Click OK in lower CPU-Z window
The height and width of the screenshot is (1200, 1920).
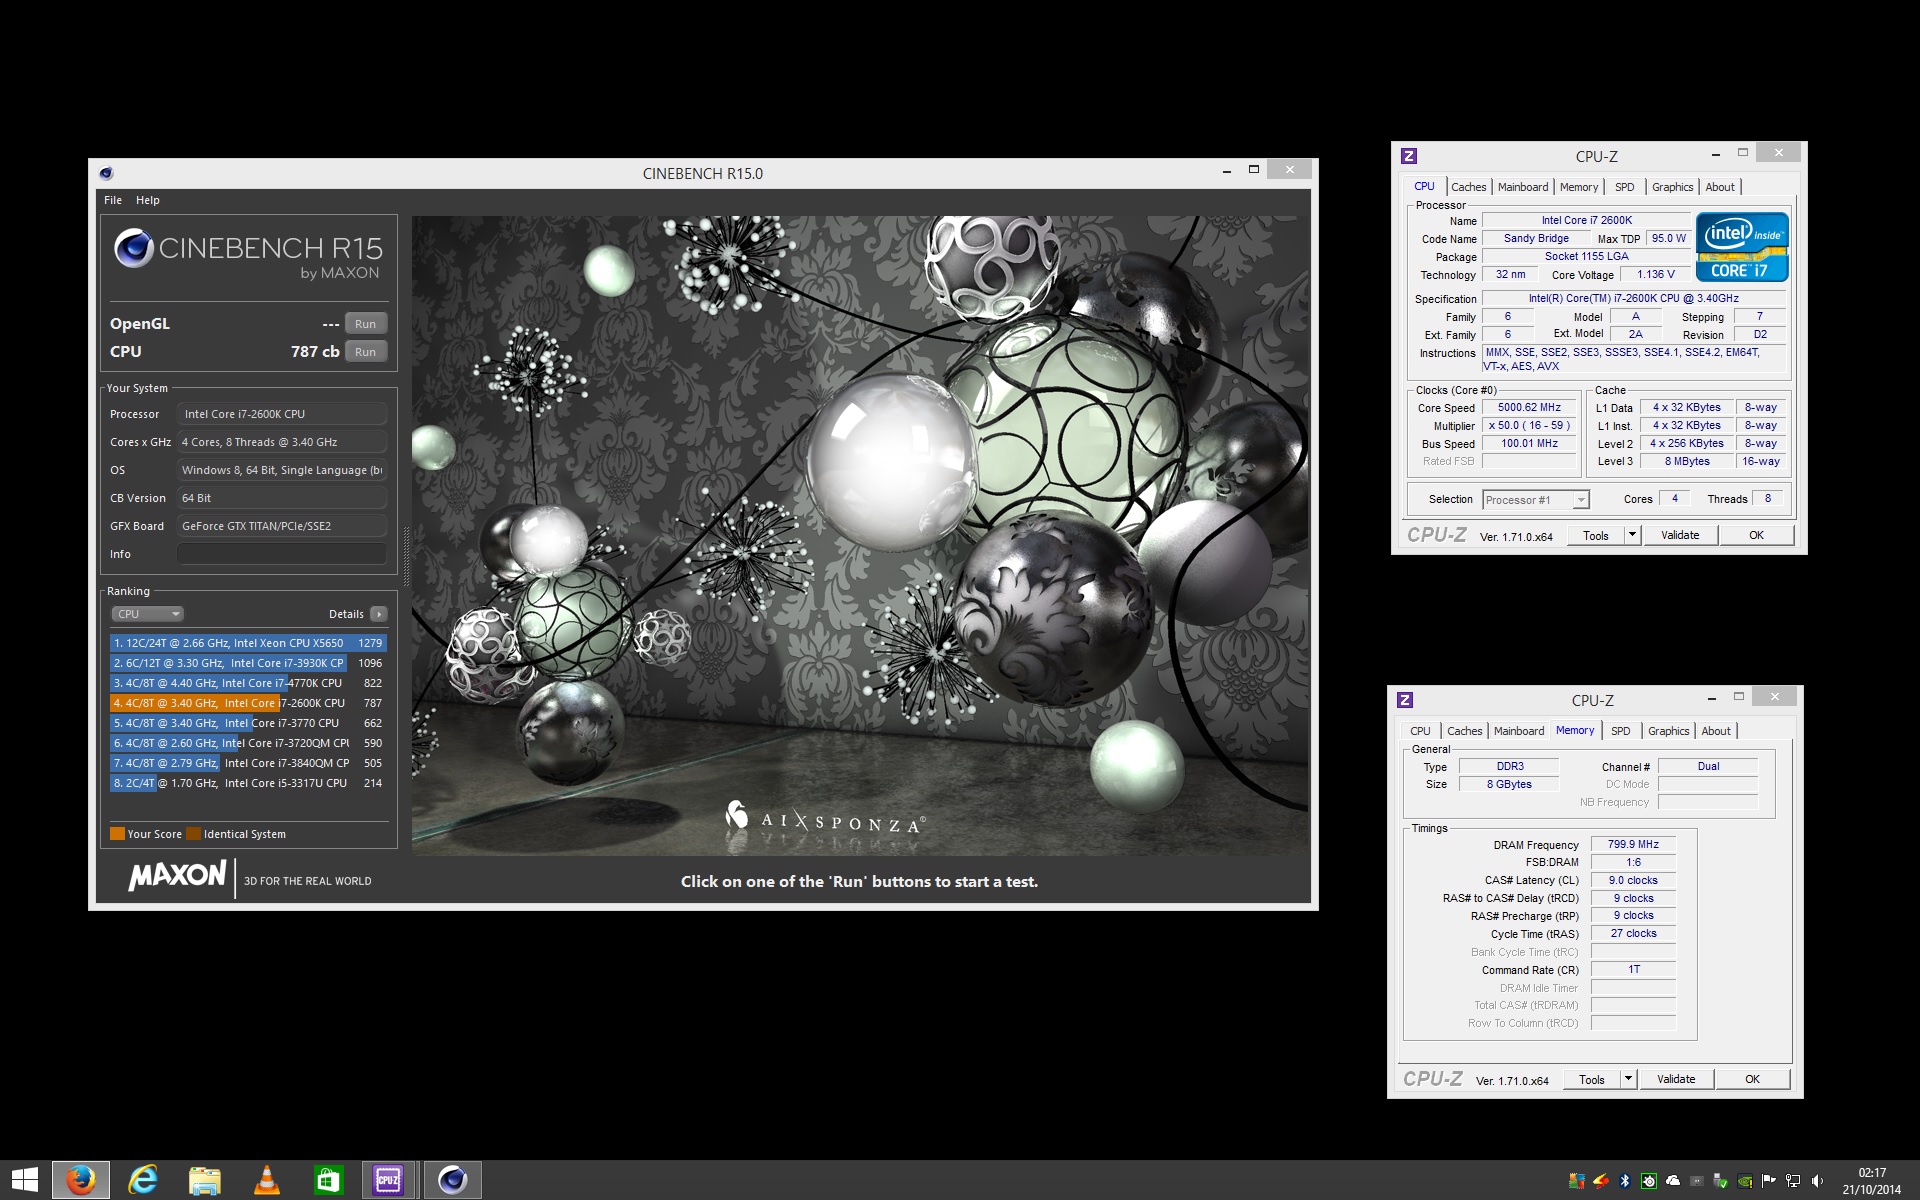1752,1079
